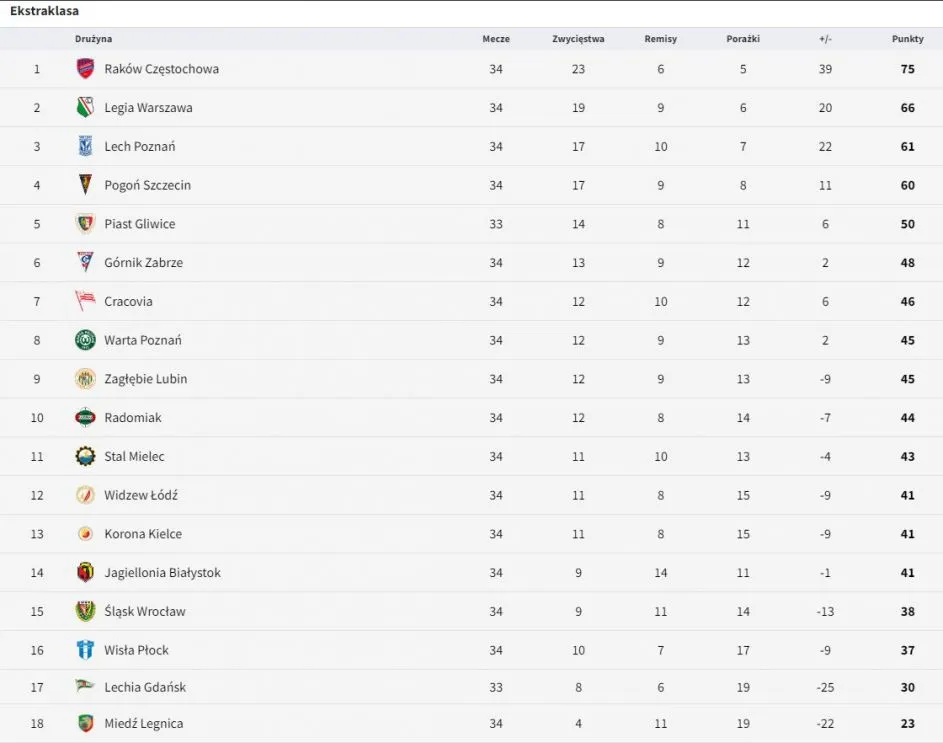Click the Legia Warszawa club crest
Viewport: 943px width, 743px height.
[85, 108]
